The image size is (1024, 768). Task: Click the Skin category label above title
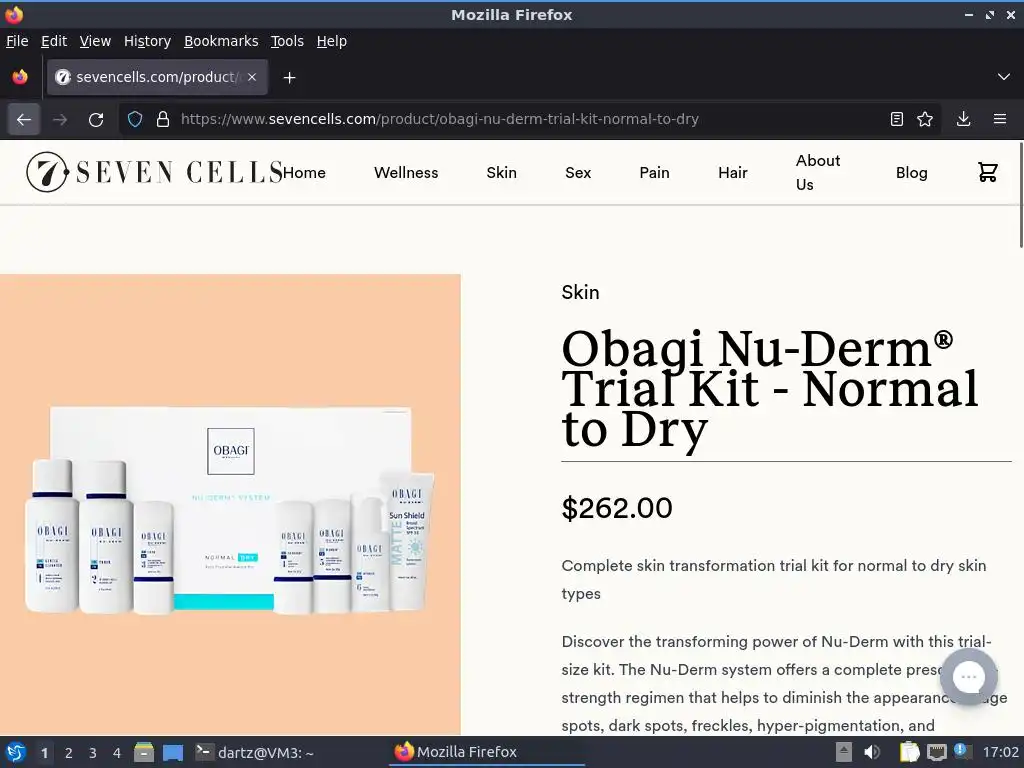point(581,292)
